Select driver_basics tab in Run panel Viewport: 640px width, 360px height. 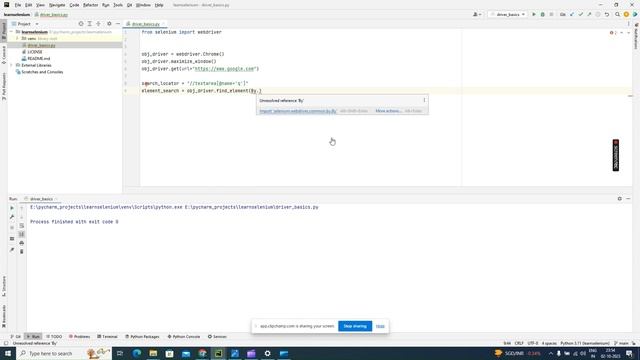41,199
